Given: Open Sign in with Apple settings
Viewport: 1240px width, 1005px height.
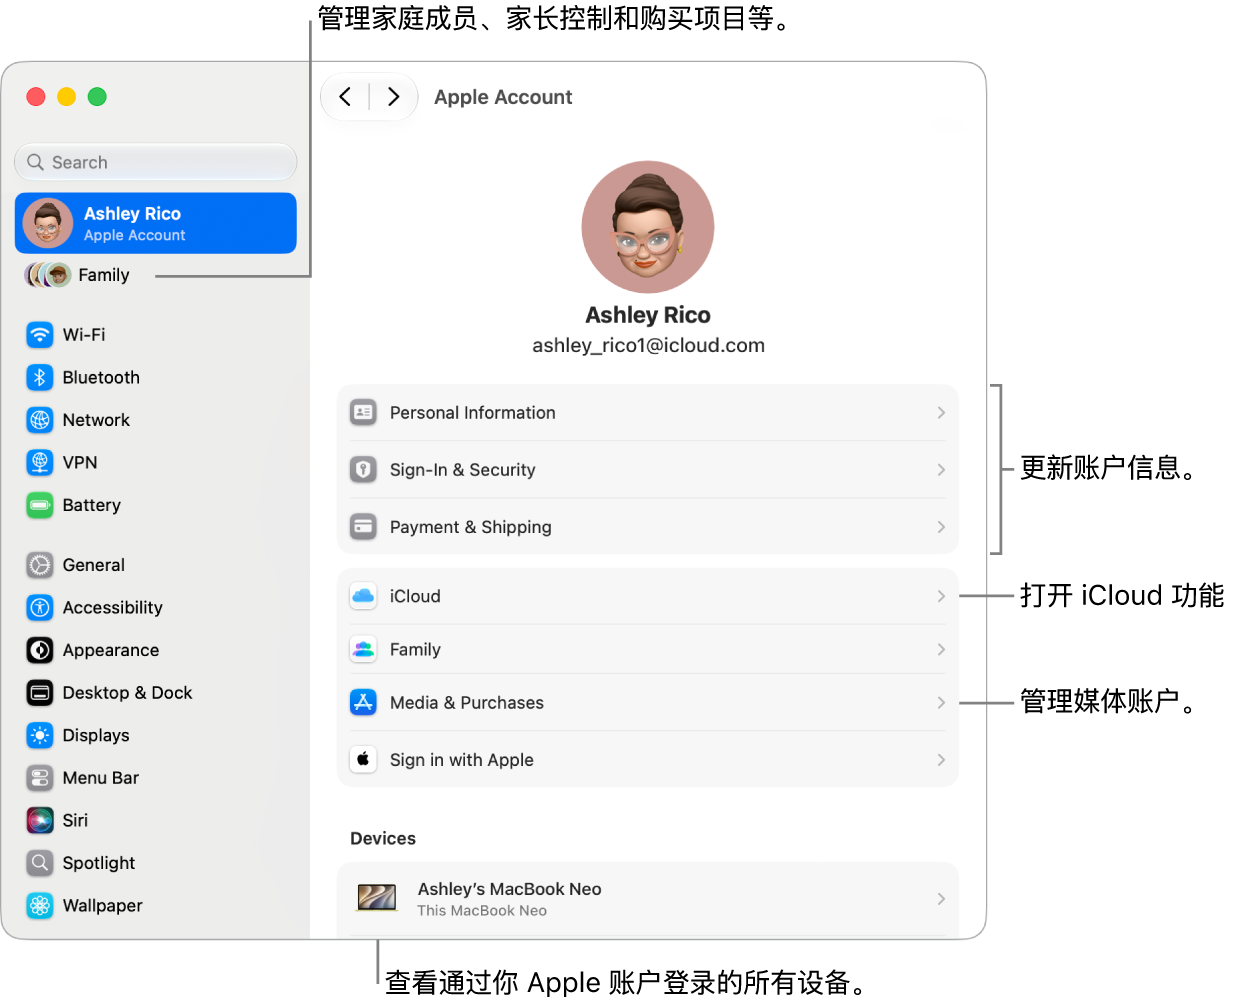Looking at the screenshot, I should 648,759.
